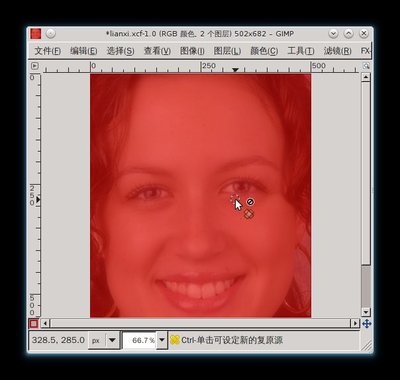Viewport: 400px width, 380px height.
Task: Click the round sticky button in title bar
Action: (x=50, y=34)
